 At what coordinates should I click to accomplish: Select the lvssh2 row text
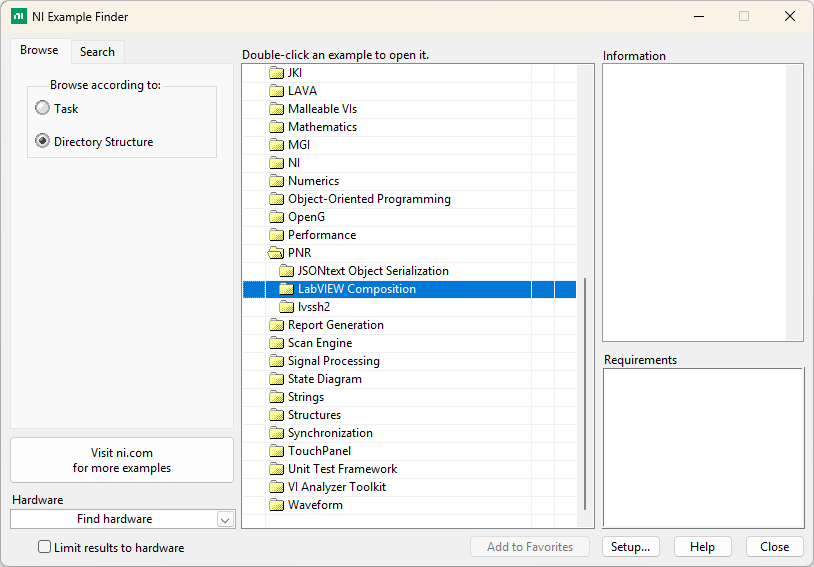tap(314, 307)
